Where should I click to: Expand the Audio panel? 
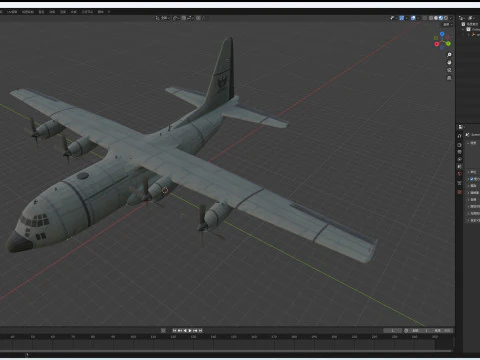[473, 199]
